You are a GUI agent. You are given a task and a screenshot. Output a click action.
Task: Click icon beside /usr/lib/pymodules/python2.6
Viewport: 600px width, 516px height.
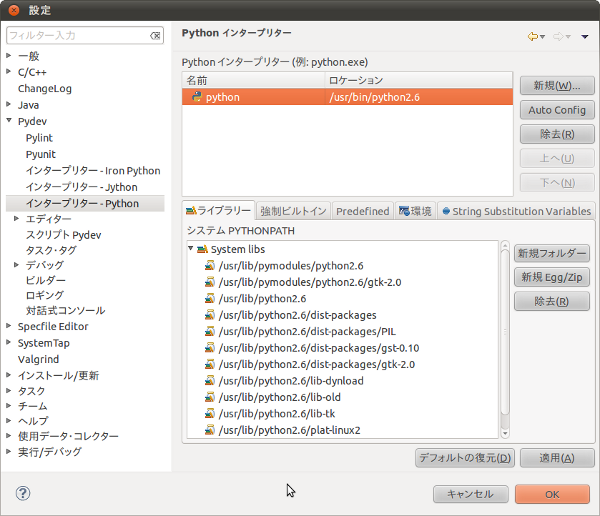click(209, 265)
